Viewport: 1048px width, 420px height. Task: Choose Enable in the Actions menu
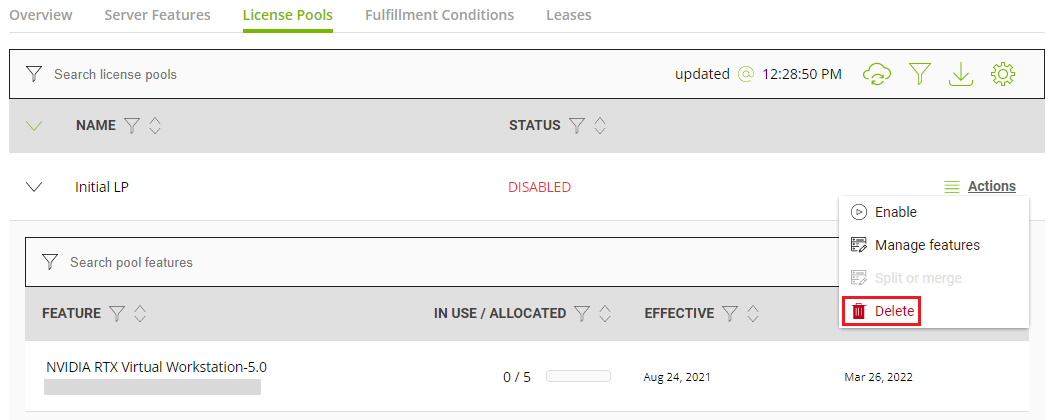[895, 212]
